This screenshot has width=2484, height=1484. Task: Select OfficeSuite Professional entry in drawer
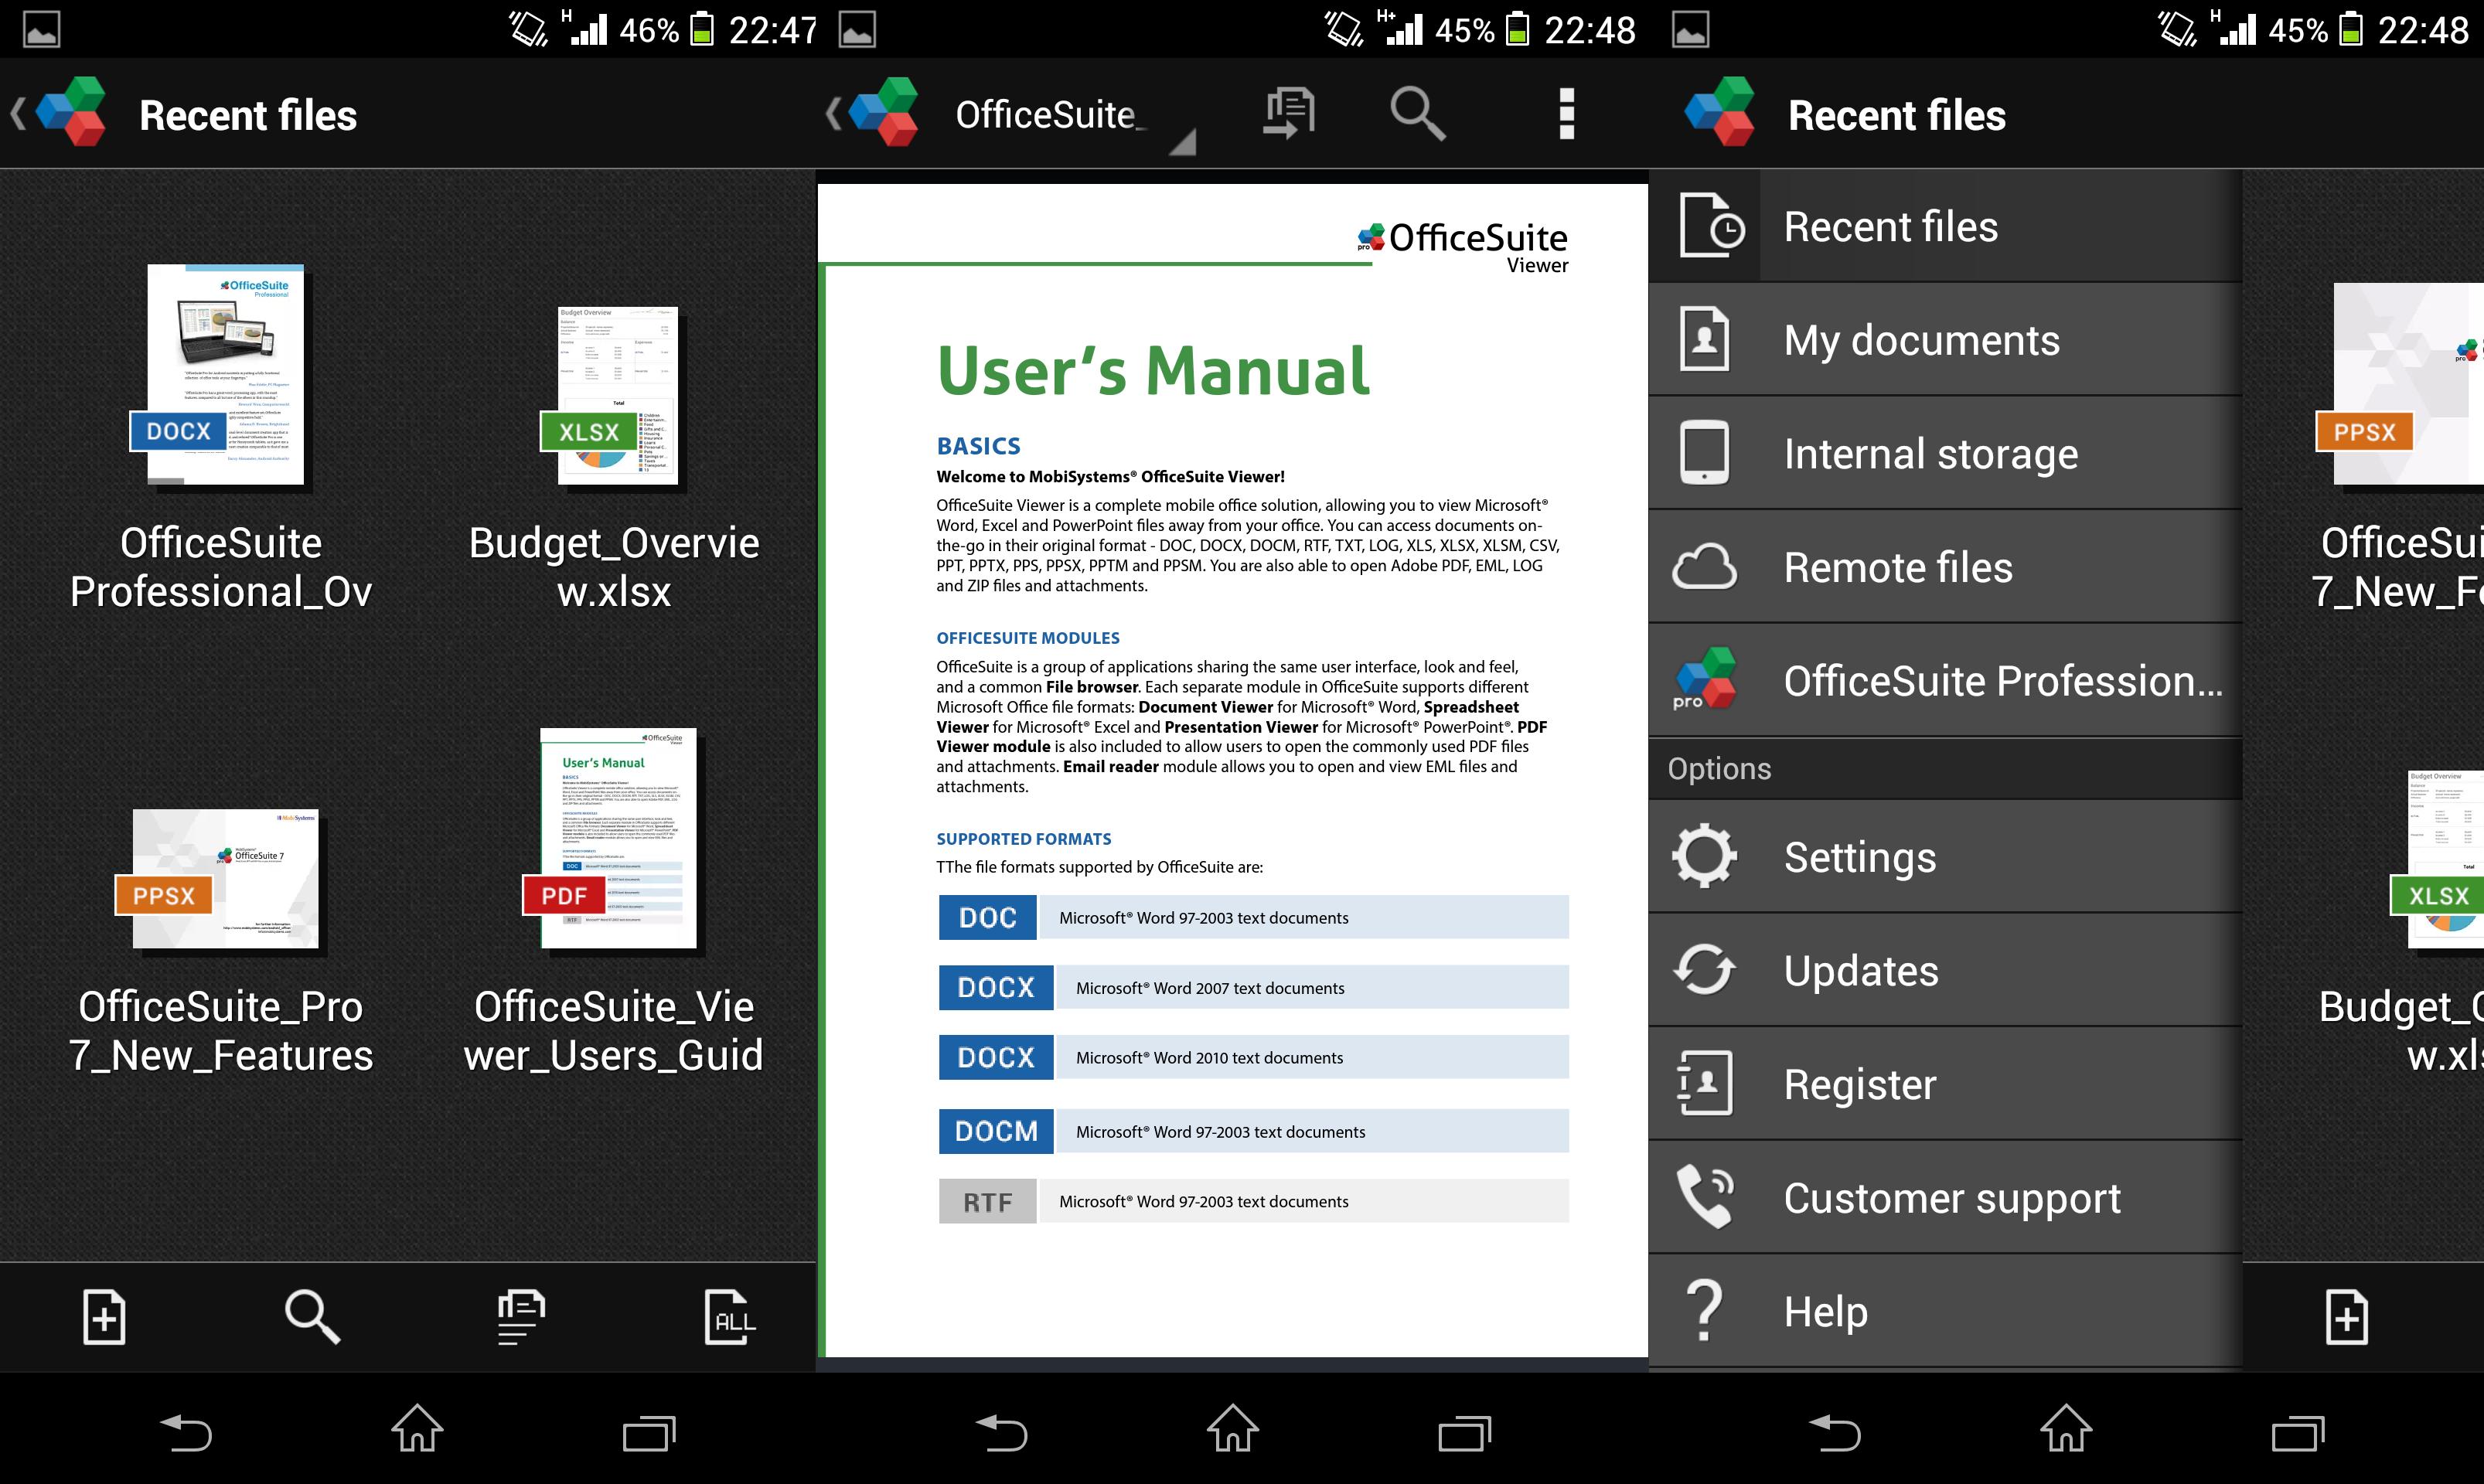[x=1945, y=680]
